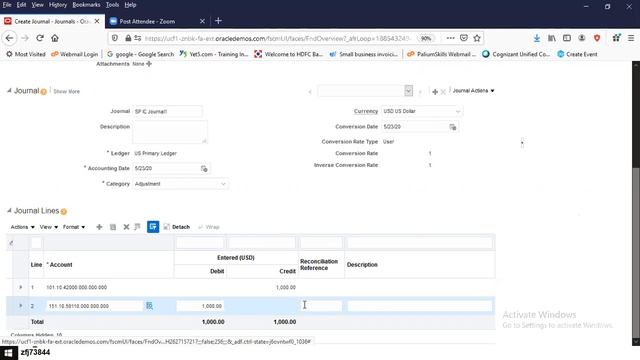The width and height of the screenshot is (640, 360).
Task: Click line 1 account 101.10.42000.000.000.000
Action: 77,287
